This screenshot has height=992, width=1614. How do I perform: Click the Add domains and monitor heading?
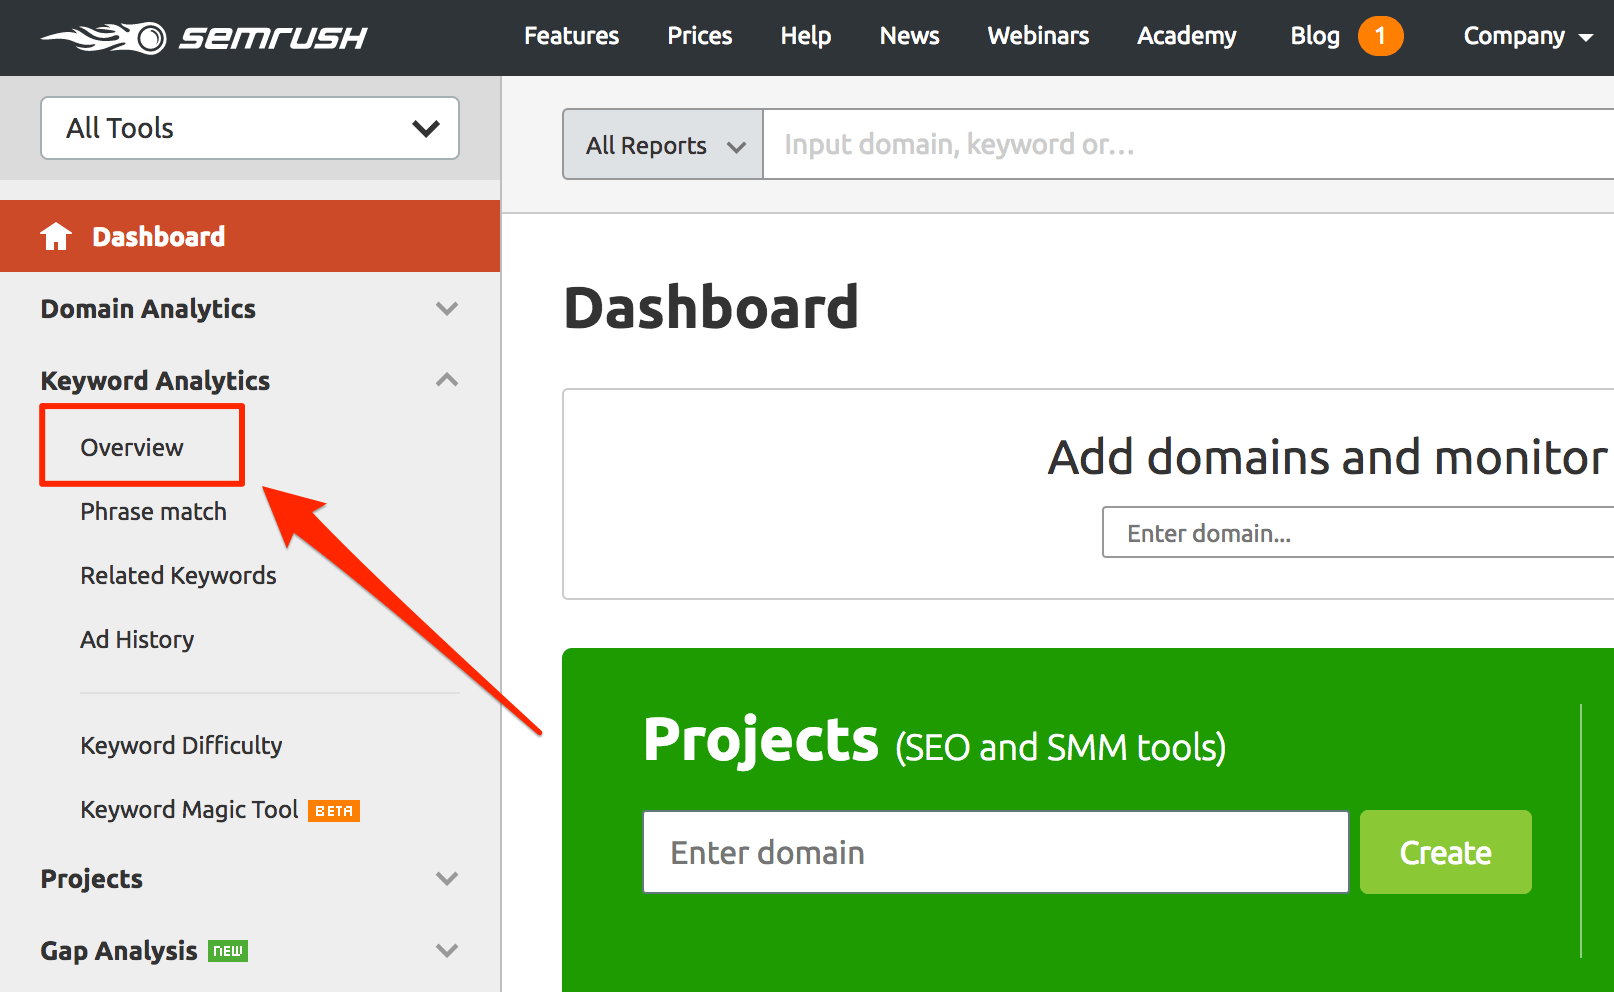tap(1328, 457)
